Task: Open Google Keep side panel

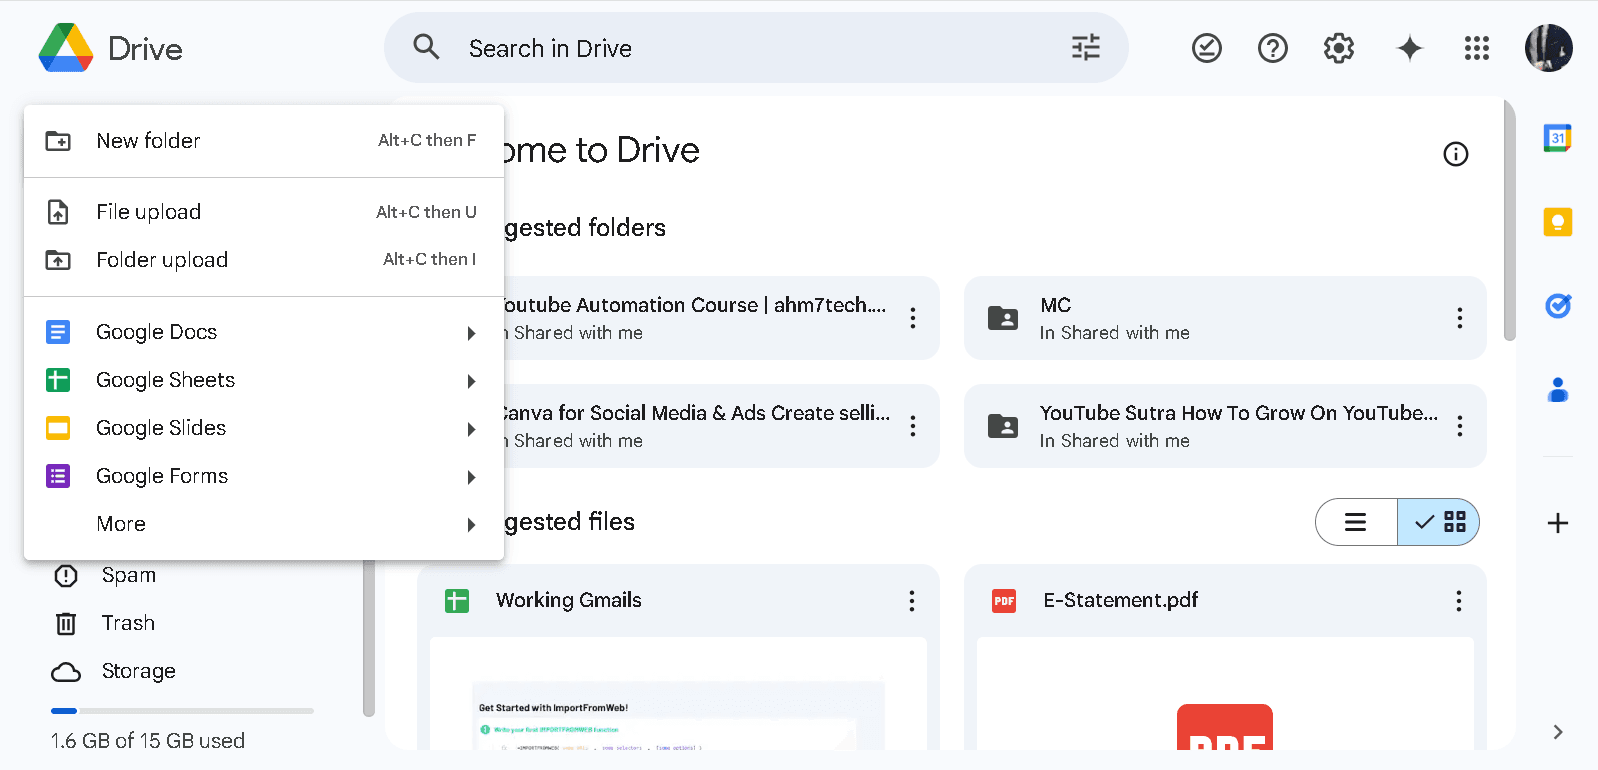Action: tap(1558, 222)
